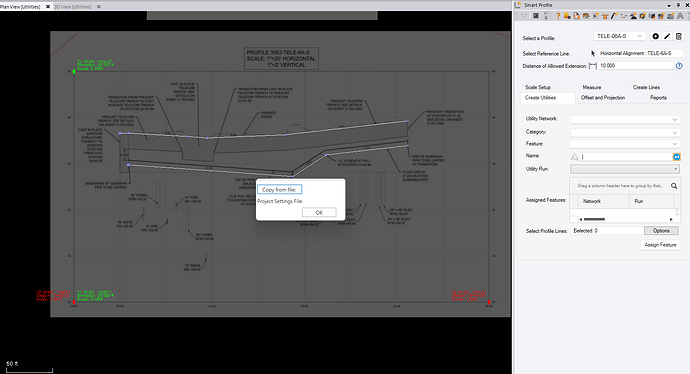The height and width of the screenshot is (374, 690).
Task: Switch to the Plan View [Utilities] tab
Action: pyautogui.click(x=20, y=7)
